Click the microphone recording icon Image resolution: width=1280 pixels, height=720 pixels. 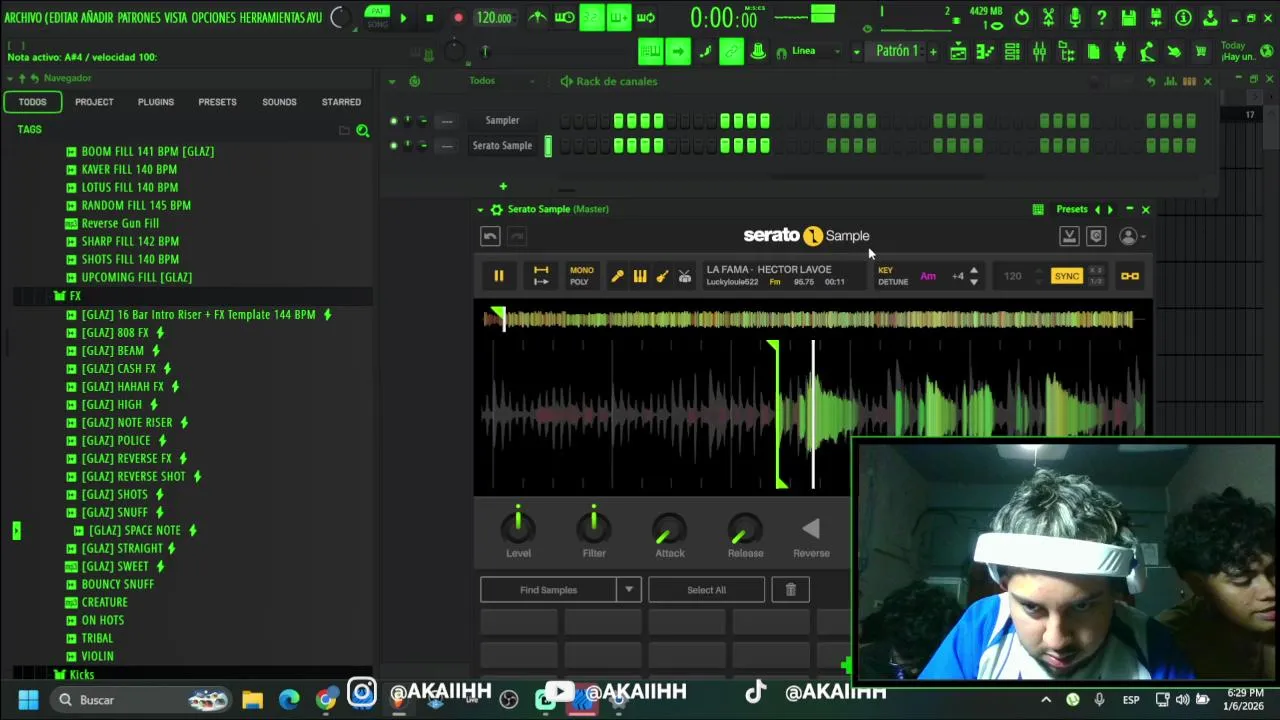(1075, 18)
